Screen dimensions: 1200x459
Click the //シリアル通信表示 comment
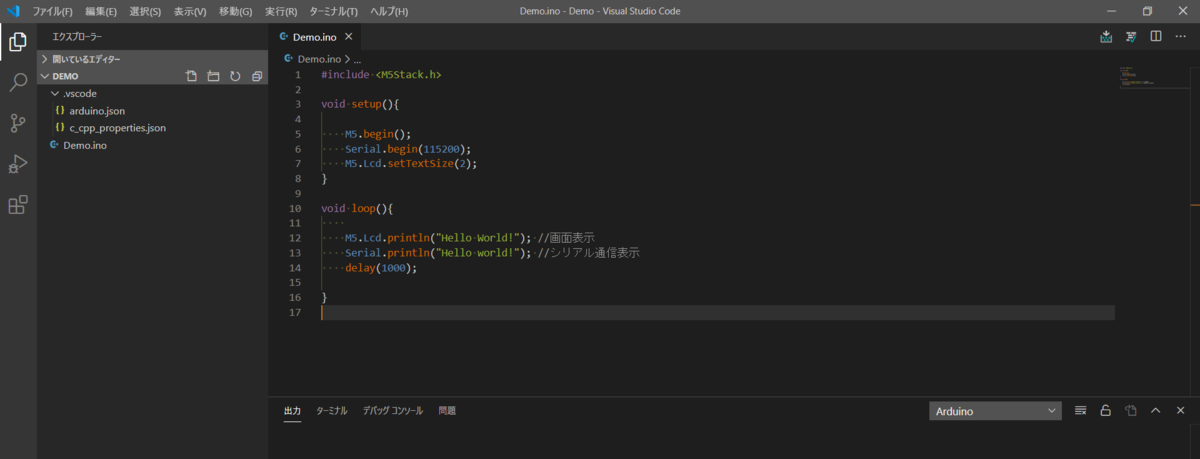click(588, 253)
